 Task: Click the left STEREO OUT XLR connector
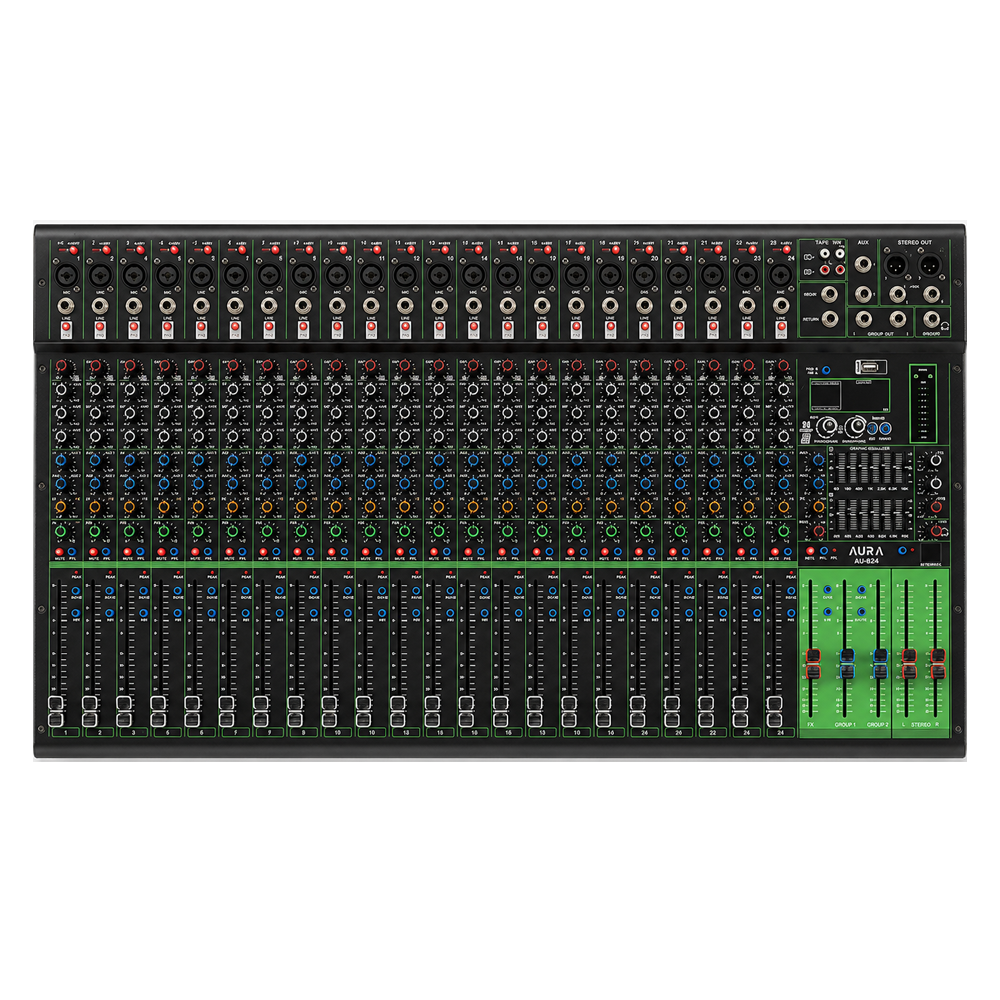(x=895, y=263)
